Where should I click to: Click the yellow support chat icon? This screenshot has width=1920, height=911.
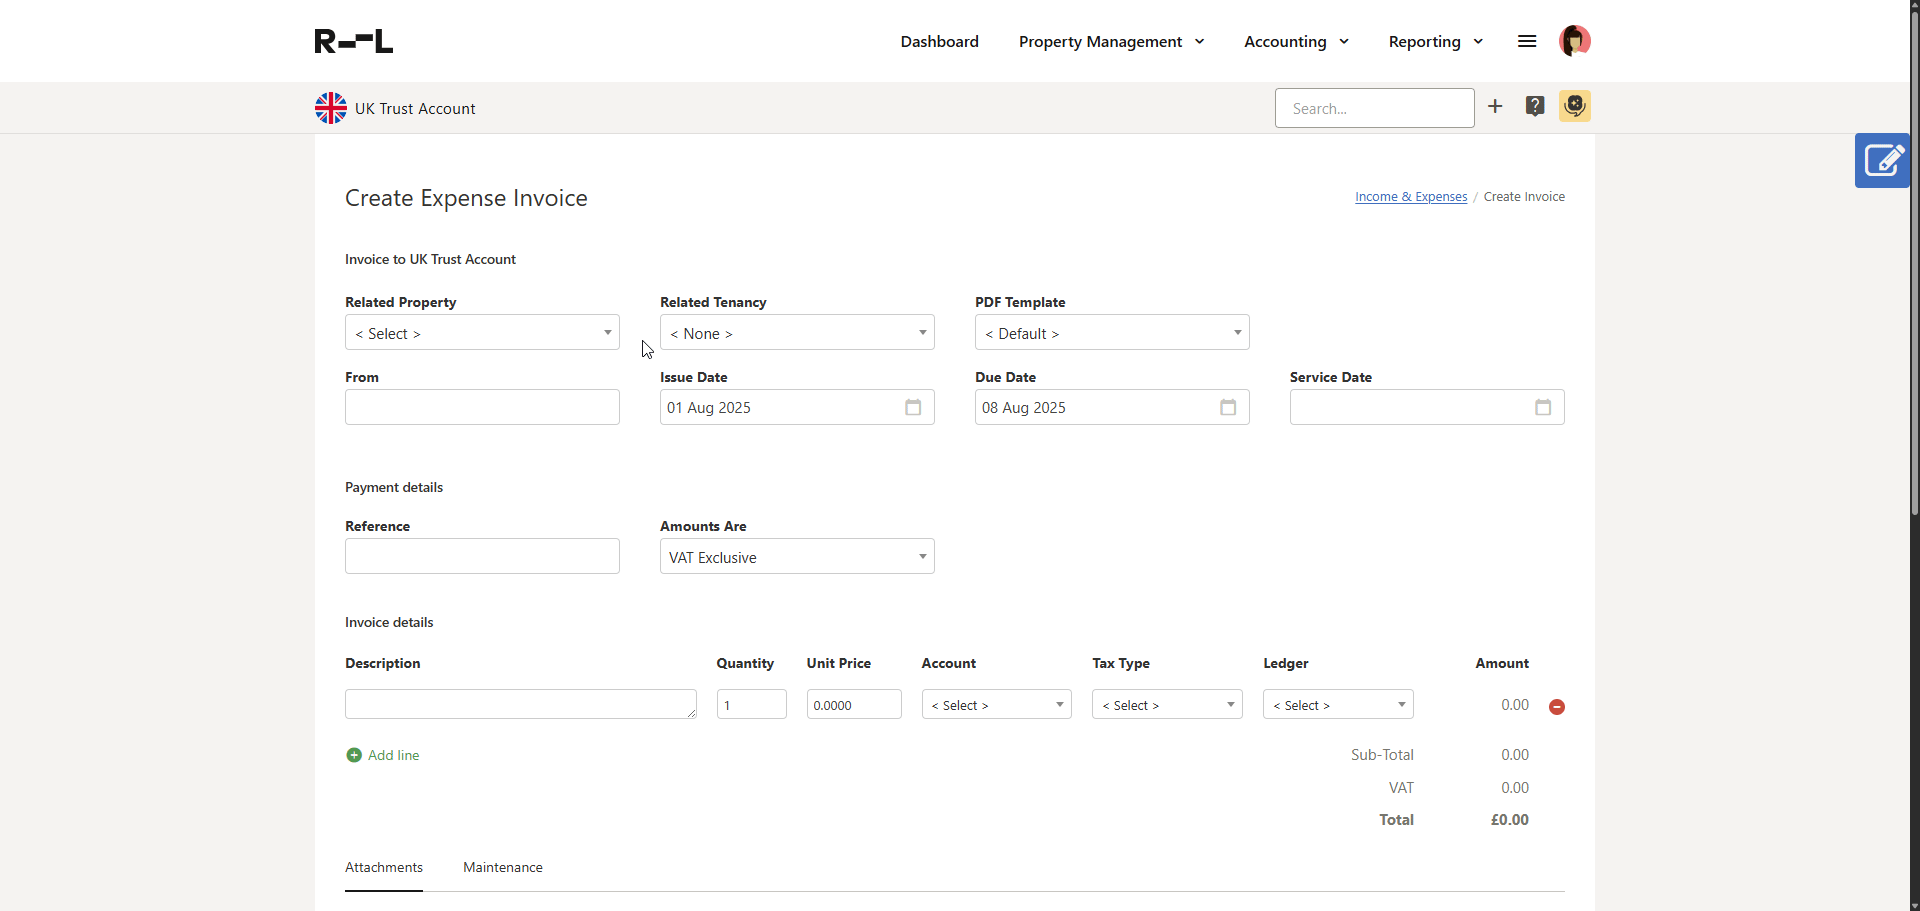pyautogui.click(x=1575, y=107)
